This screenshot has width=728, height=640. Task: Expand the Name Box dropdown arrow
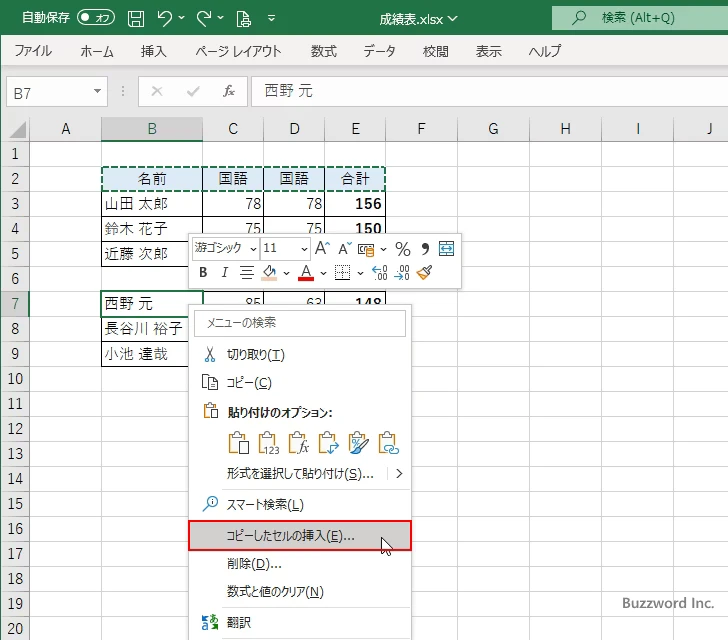[x=98, y=91]
